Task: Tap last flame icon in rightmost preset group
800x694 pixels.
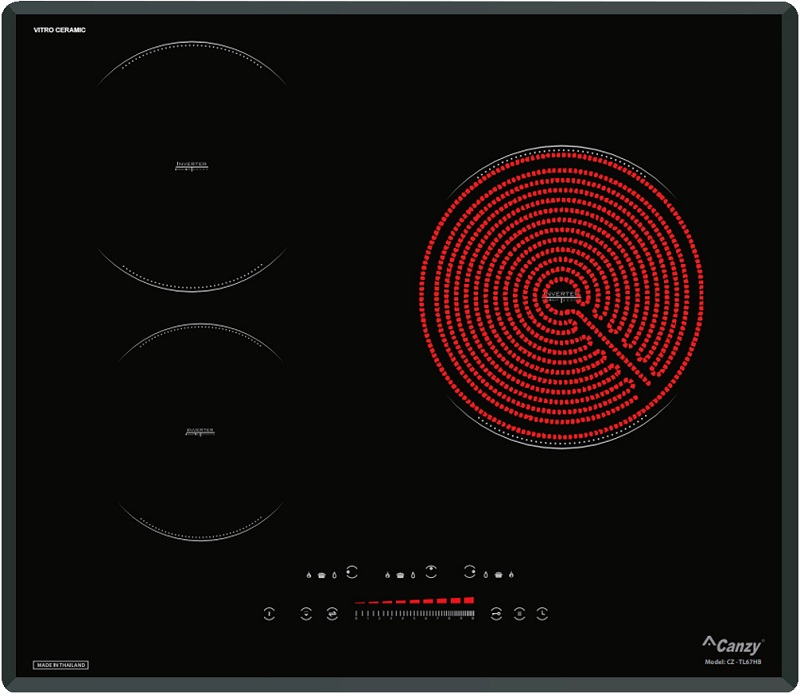Action: point(511,575)
